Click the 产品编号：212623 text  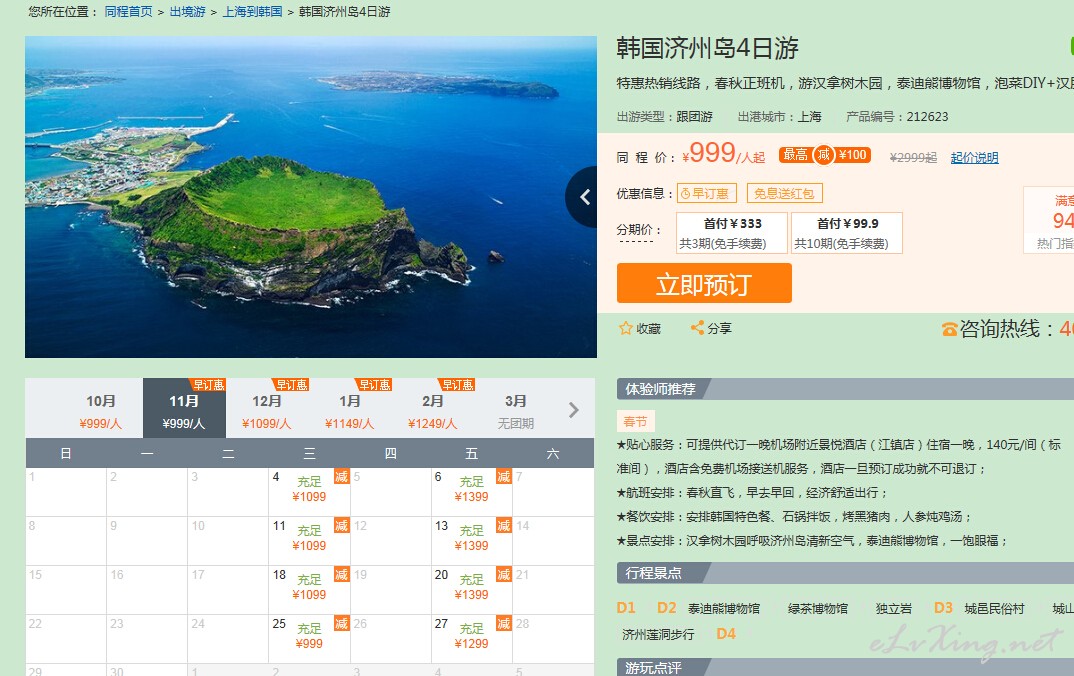[x=897, y=116]
